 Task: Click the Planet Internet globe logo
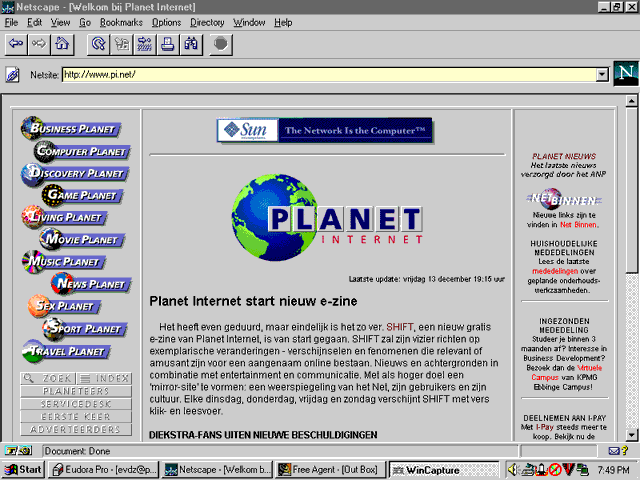(x=327, y=218)
